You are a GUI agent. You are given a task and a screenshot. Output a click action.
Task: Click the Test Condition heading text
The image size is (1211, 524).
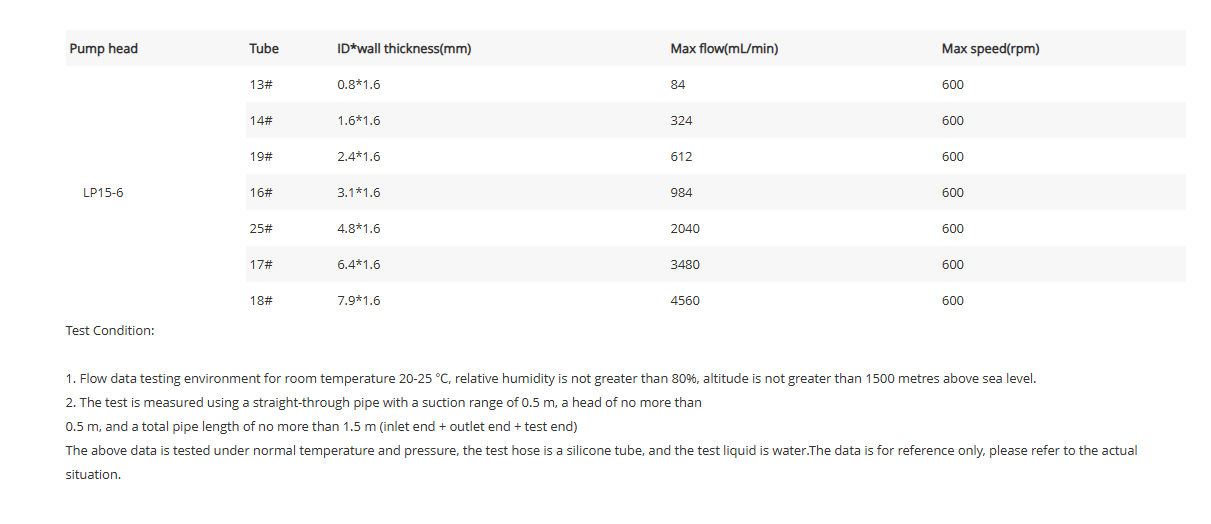(110, 330)
